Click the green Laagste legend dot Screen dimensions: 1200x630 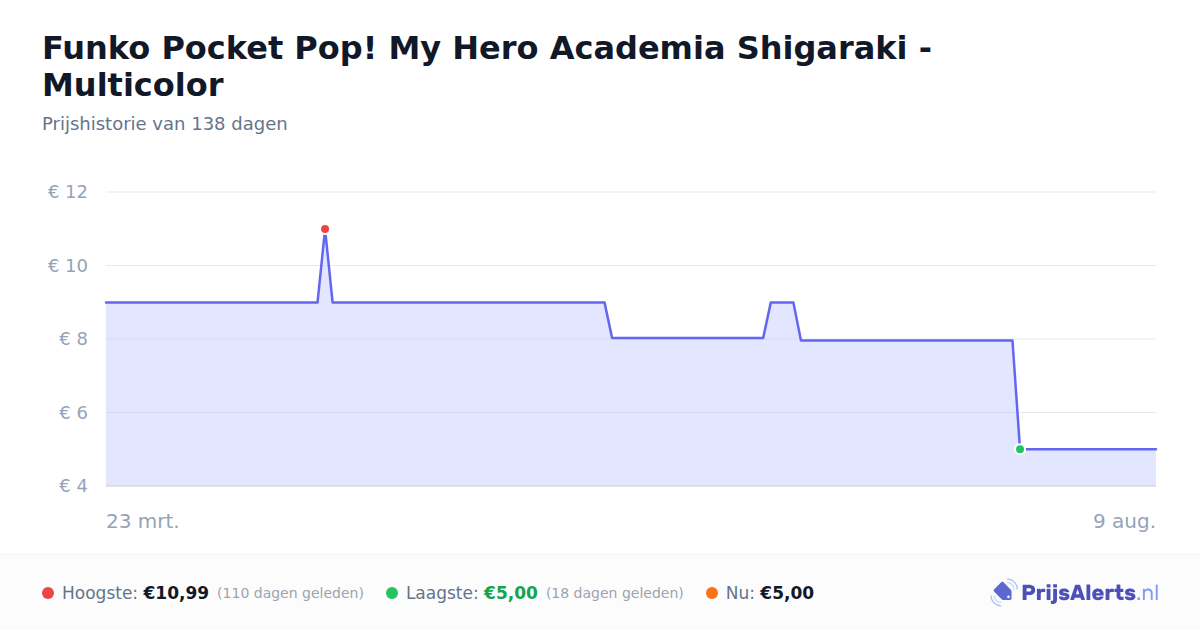(392, 593)
